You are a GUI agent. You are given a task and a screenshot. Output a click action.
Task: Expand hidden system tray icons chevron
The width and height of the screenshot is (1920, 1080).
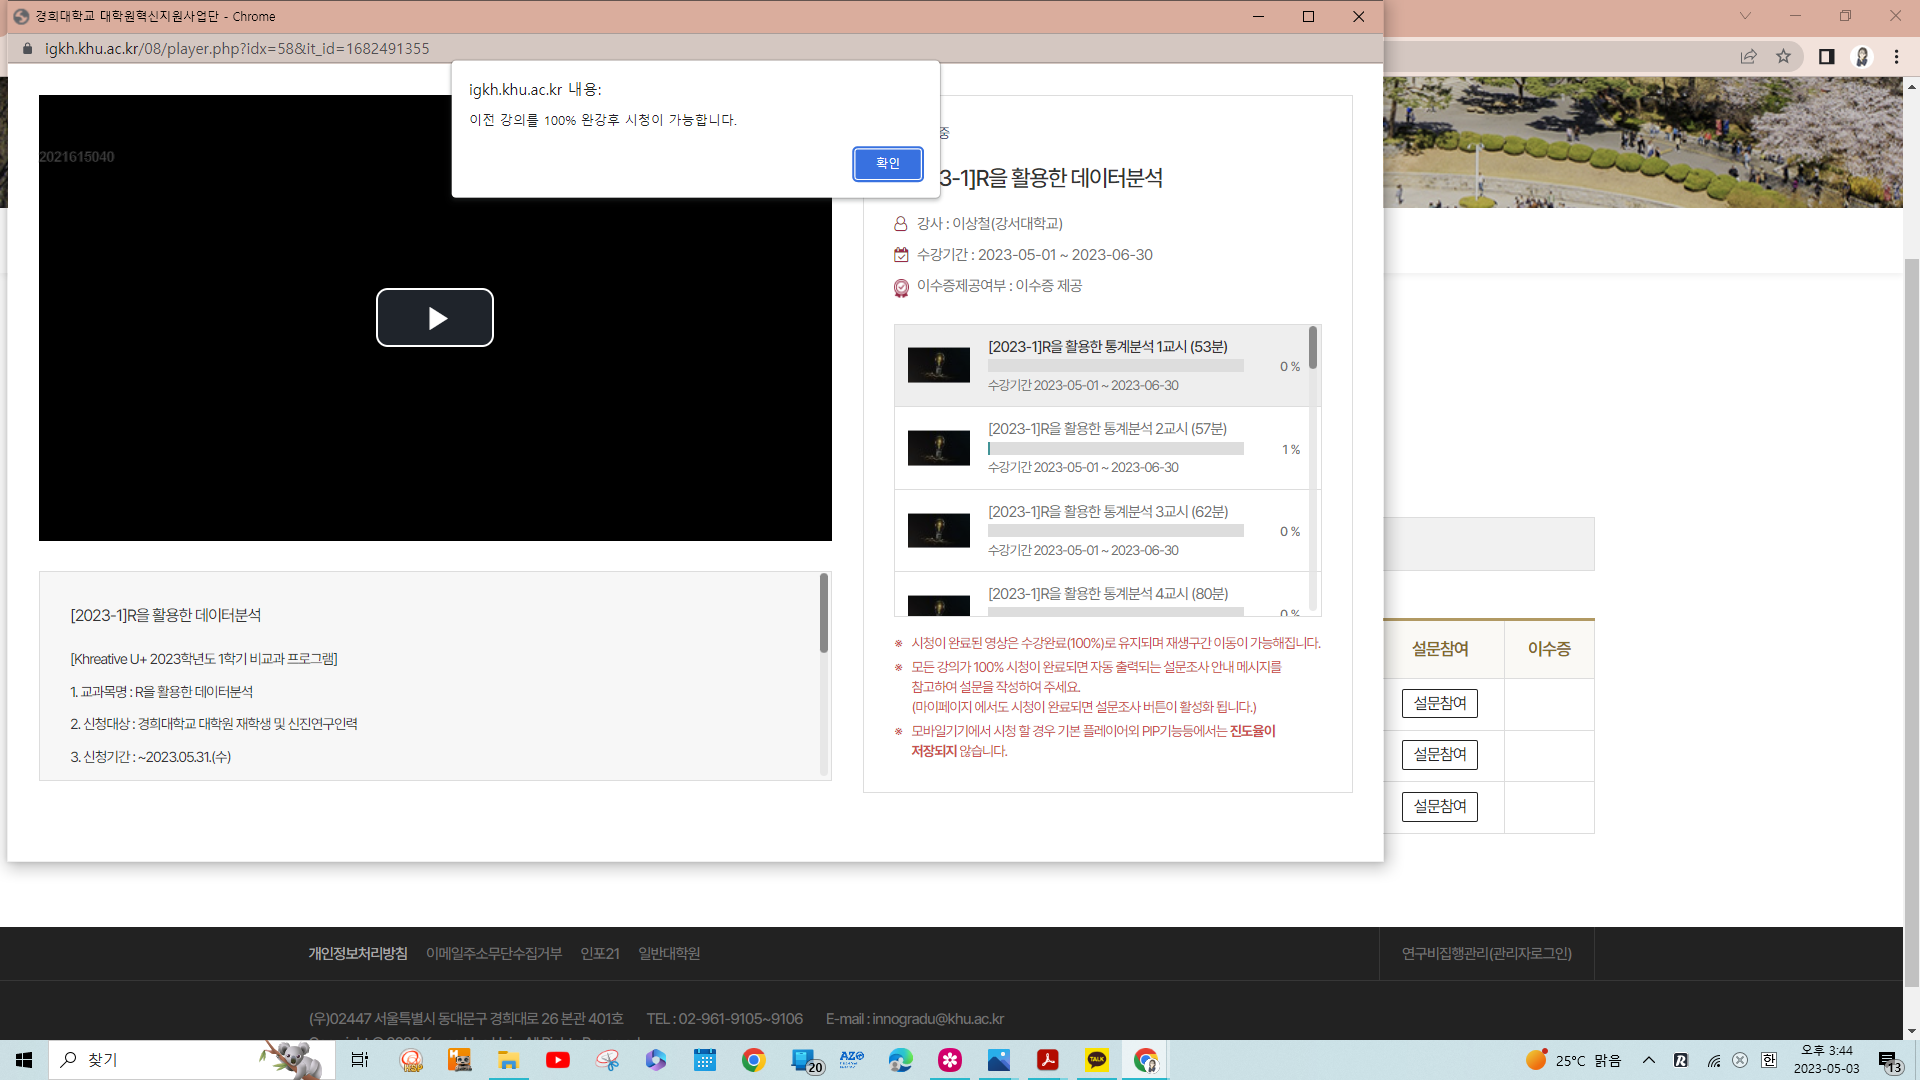pos(1649,1060)
